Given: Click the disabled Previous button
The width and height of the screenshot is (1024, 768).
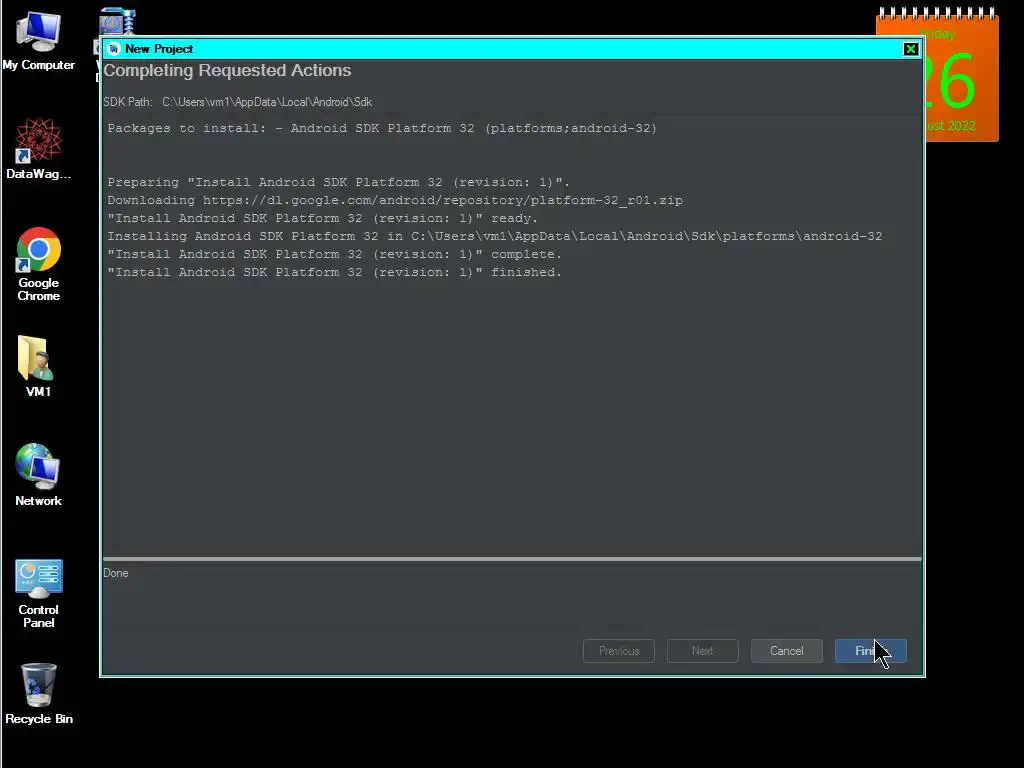Looking at the screenshot, I should 618,650.
